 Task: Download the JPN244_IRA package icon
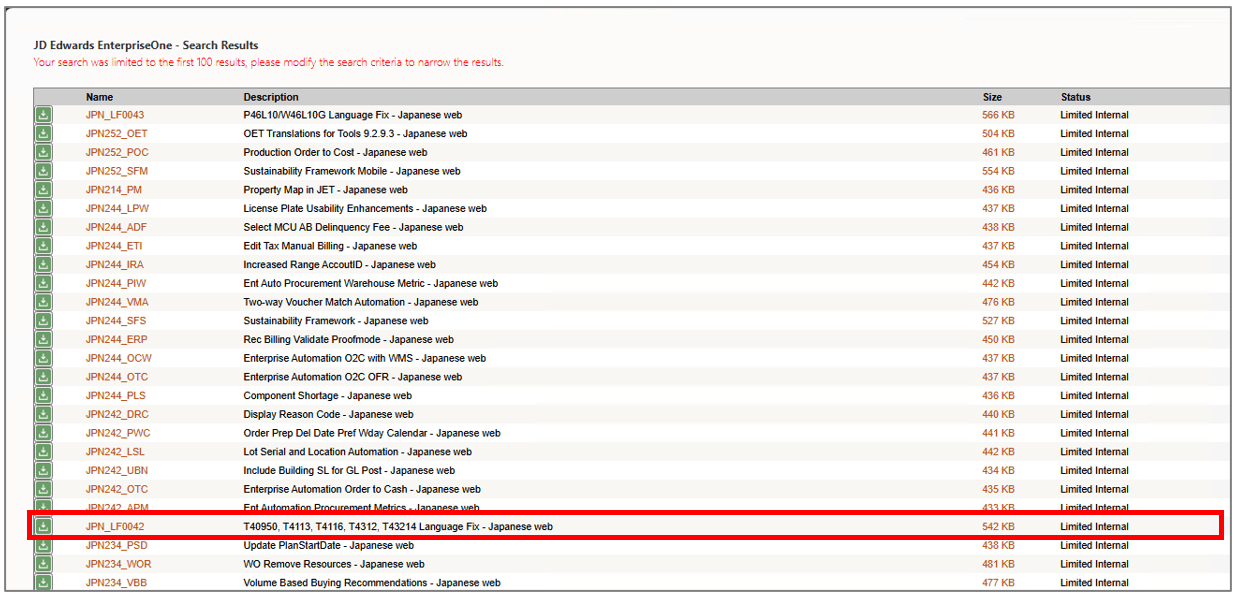pyautogui.click(x=43, y=265)
